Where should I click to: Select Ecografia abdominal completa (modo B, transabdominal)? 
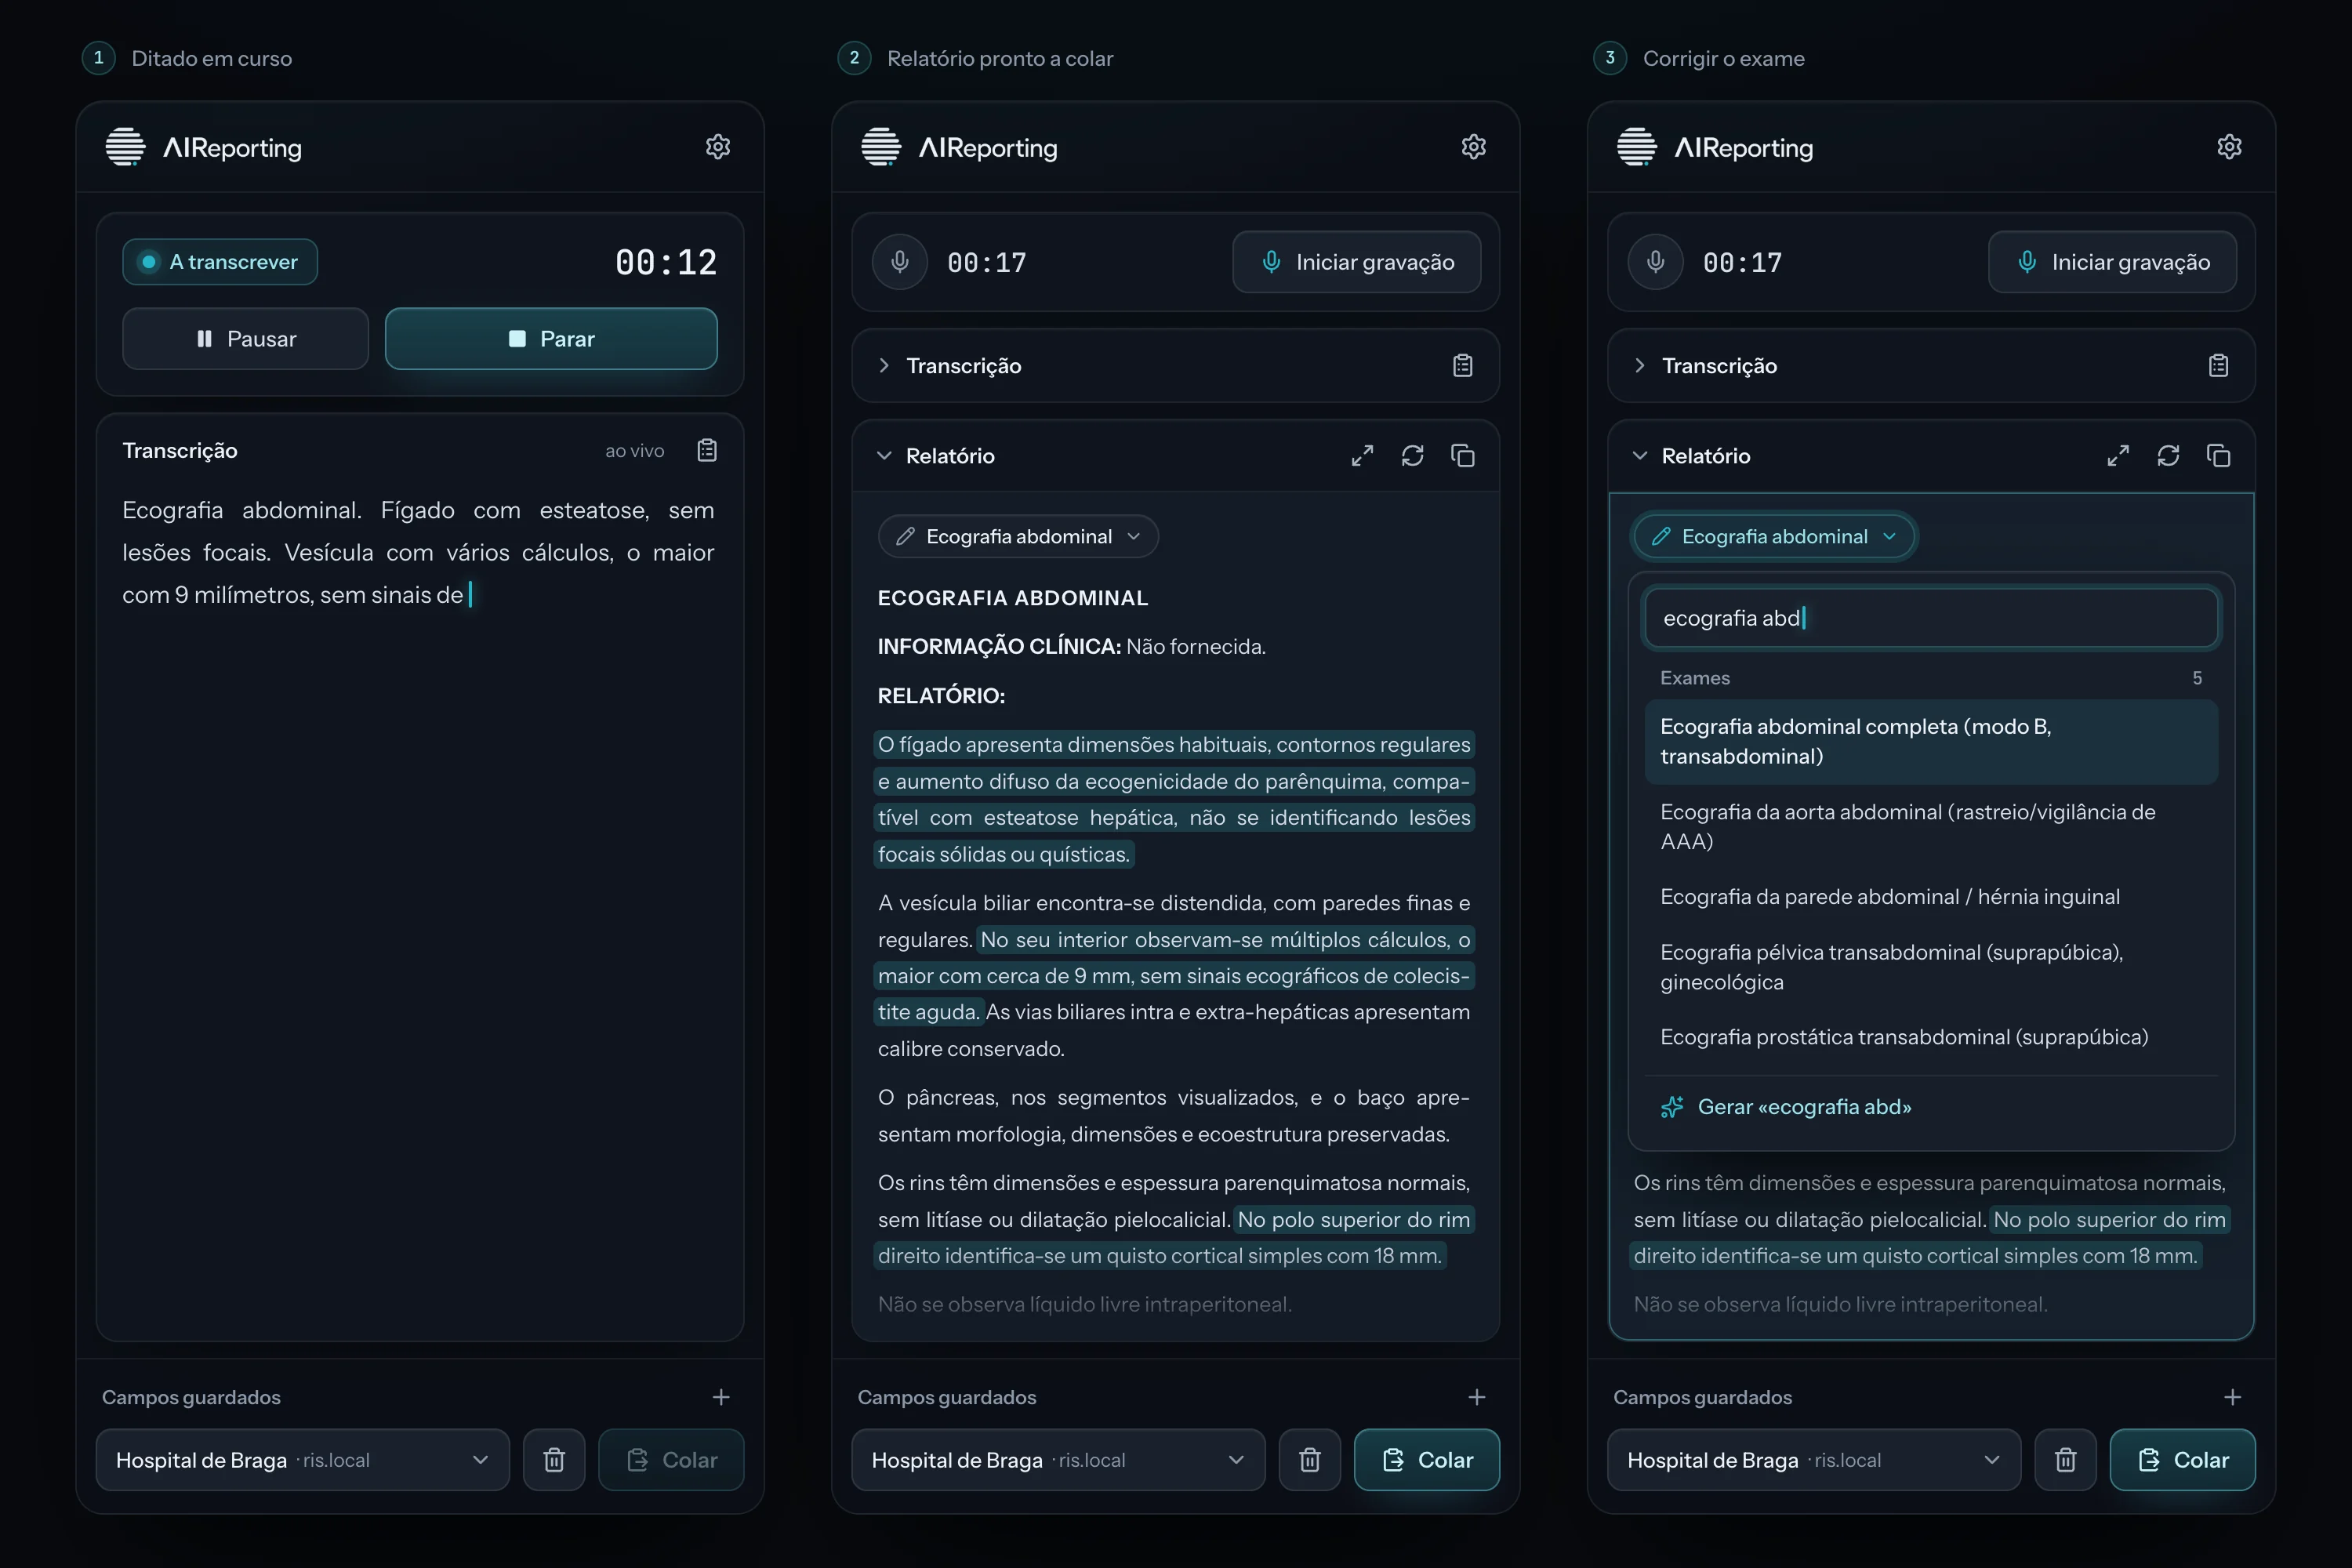pyautogui.click(x=1931, y=741)
